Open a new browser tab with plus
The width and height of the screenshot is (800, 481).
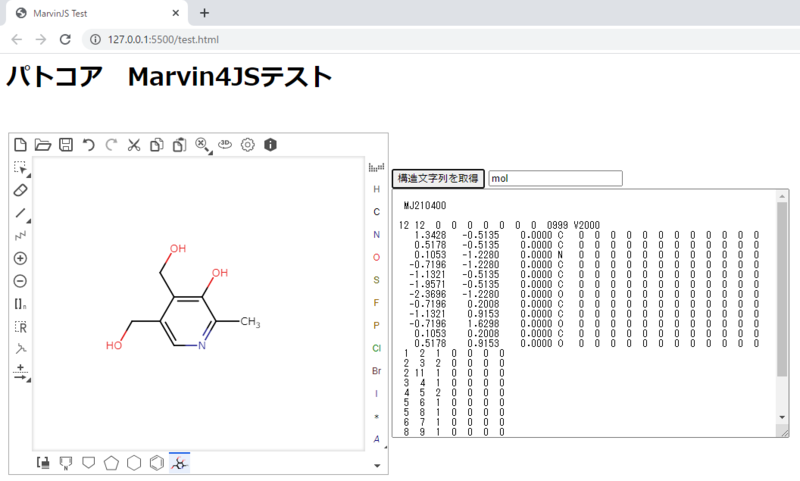(x=205, y=13)
